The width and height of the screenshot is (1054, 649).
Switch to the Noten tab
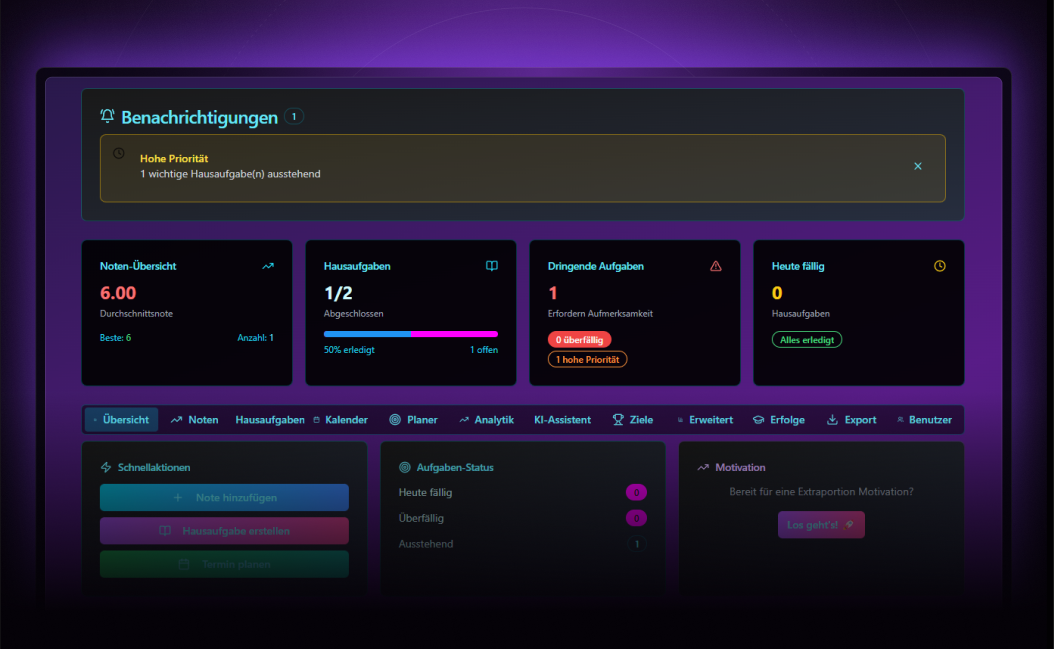pos(194,419)
